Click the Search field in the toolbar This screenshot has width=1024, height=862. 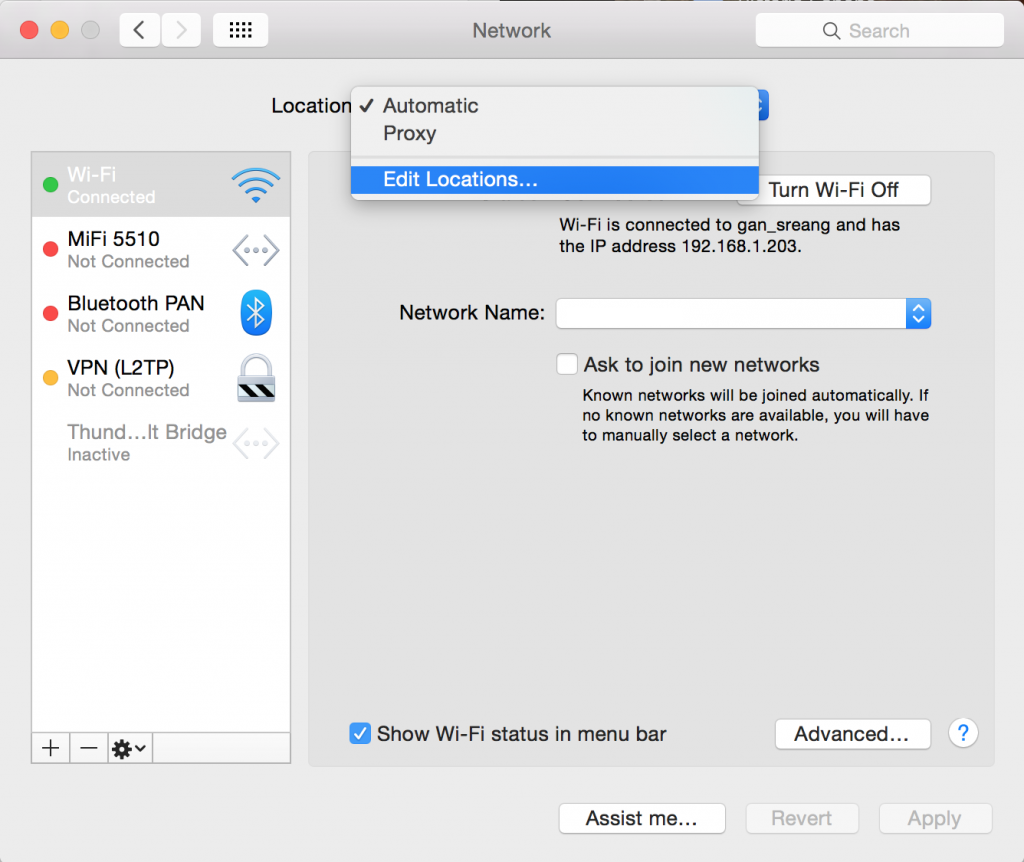pos(878,30)
